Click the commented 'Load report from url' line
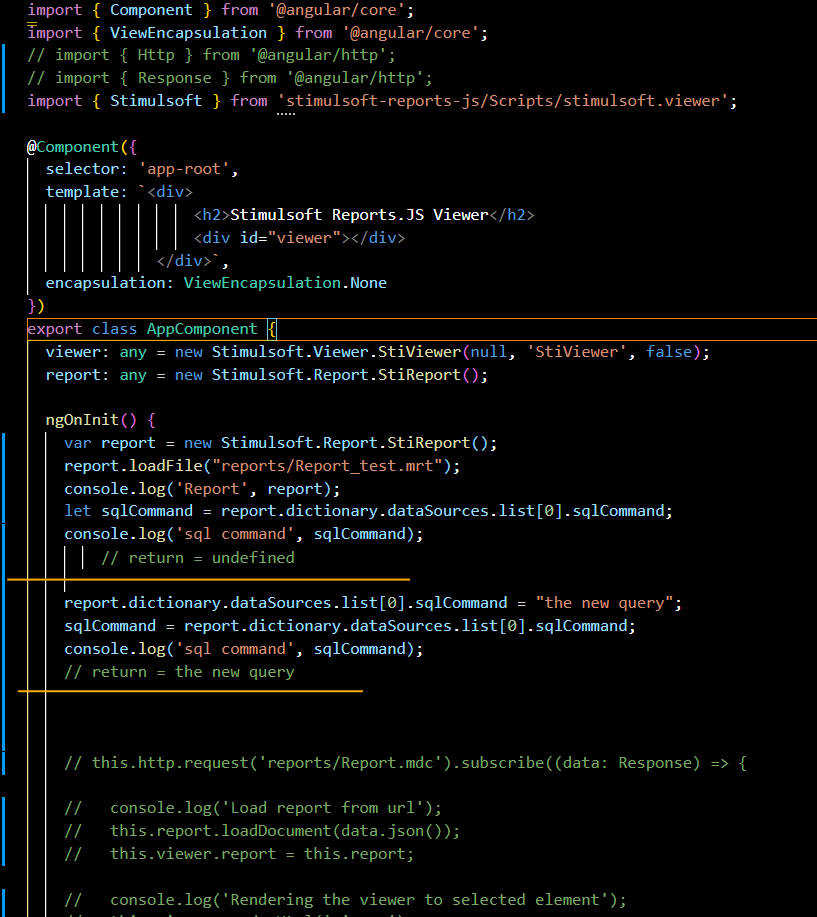Image resolution: width=817 pixels, height=917 pixels. [x=253, y=808]
